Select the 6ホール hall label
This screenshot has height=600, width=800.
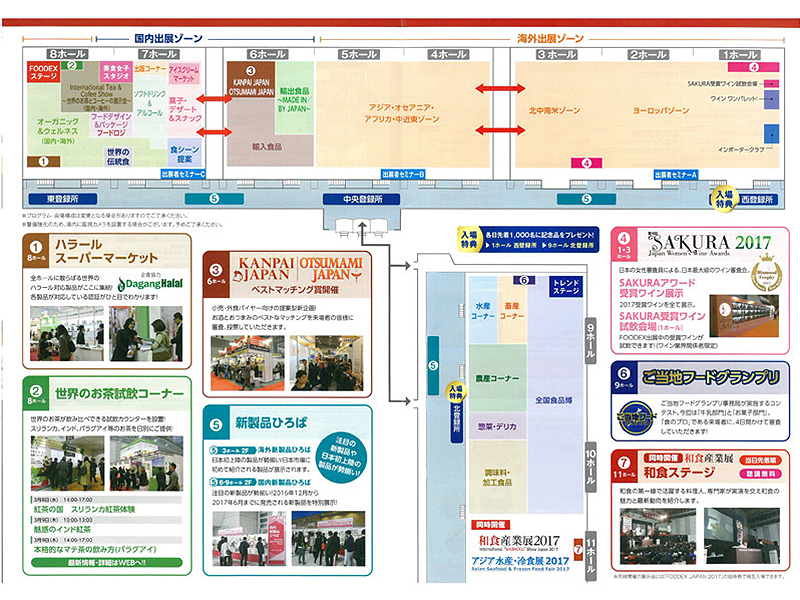pyautogui.click(x=267, y=54)
